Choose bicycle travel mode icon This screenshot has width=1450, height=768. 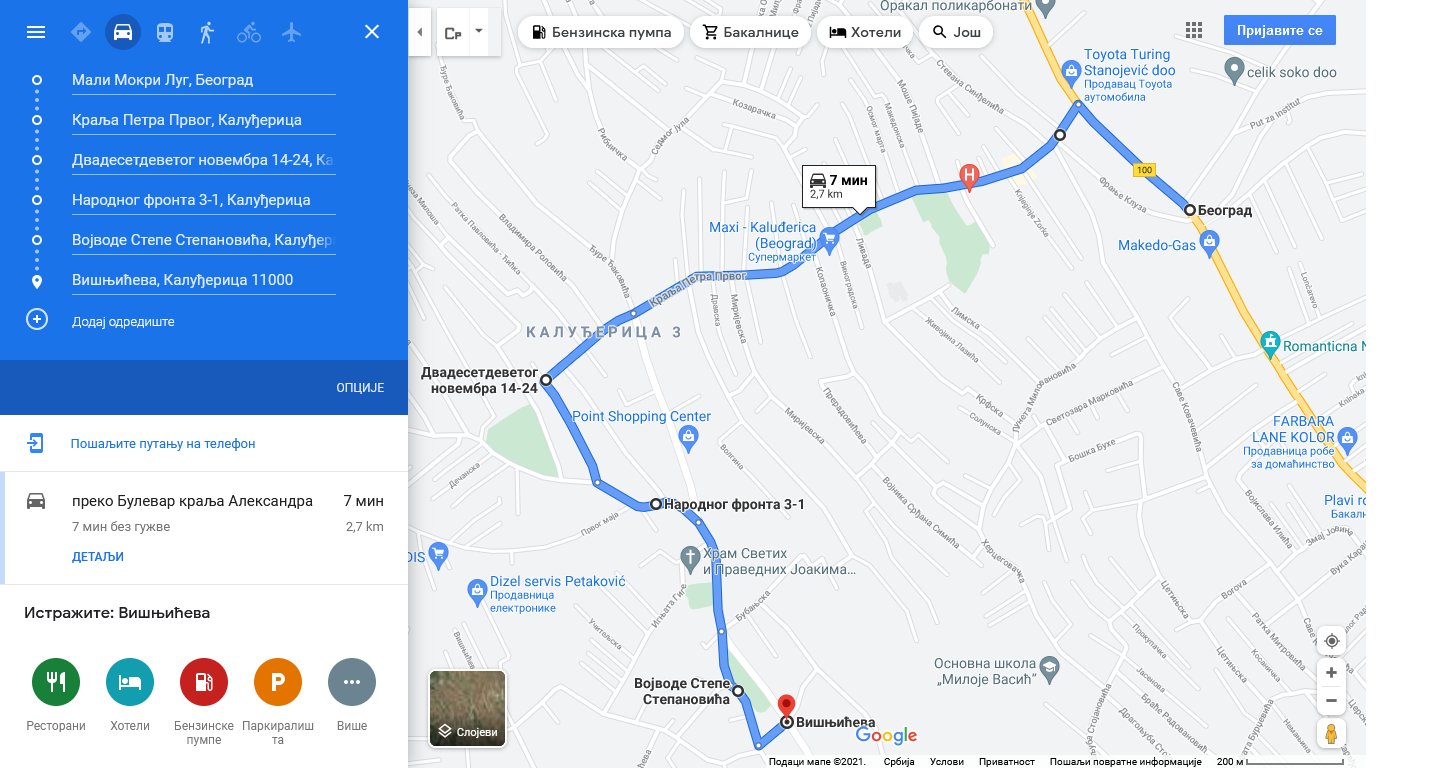(x=249, y=32)
